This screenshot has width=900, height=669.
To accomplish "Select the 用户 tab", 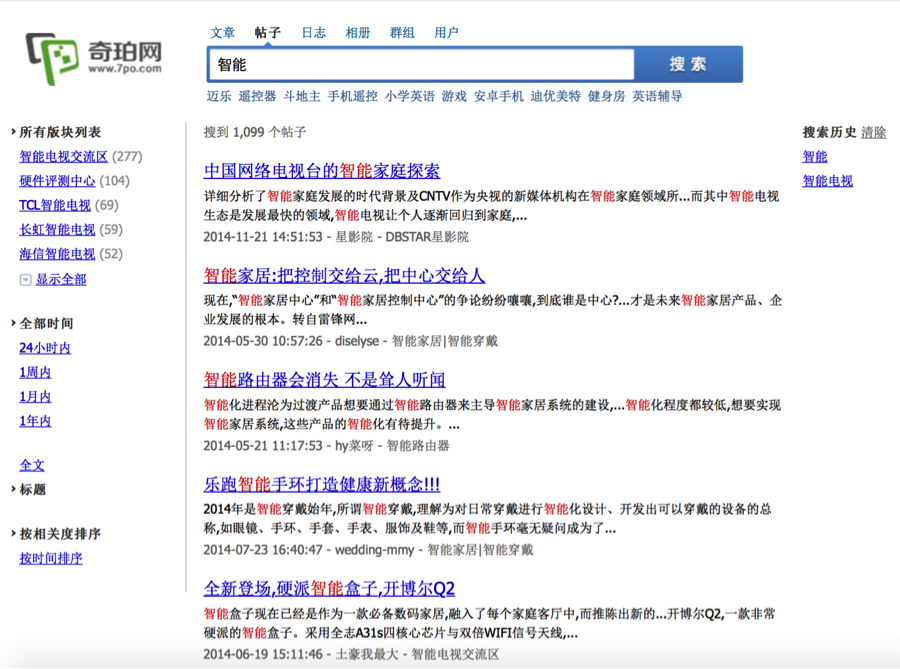I will tap(446, 33).
